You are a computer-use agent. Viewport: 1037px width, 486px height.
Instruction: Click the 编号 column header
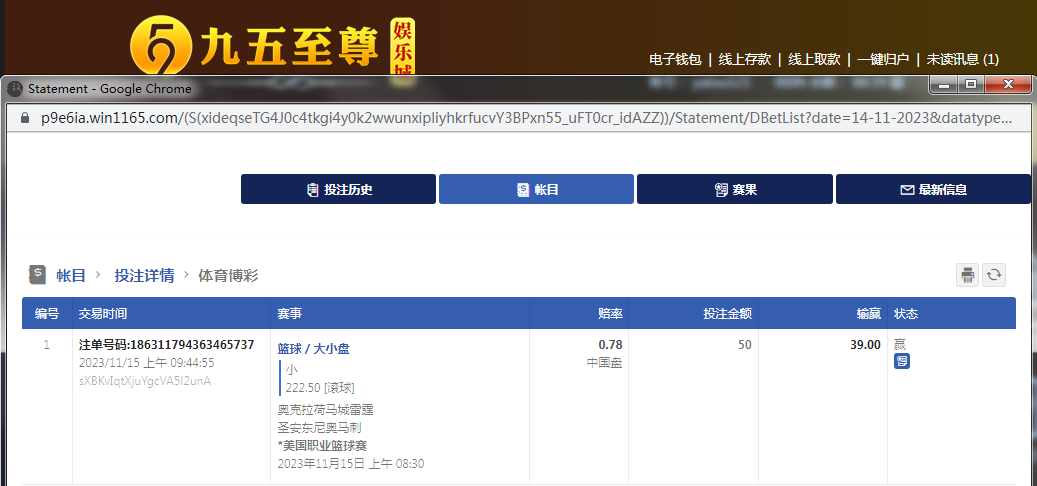click(x=46, y=313)
